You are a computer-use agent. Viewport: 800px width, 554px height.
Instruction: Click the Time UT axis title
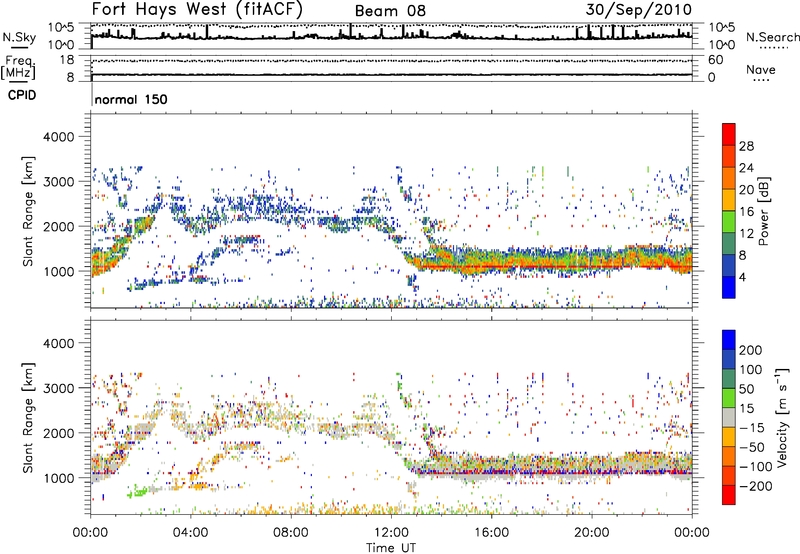(x=391, y=548)
